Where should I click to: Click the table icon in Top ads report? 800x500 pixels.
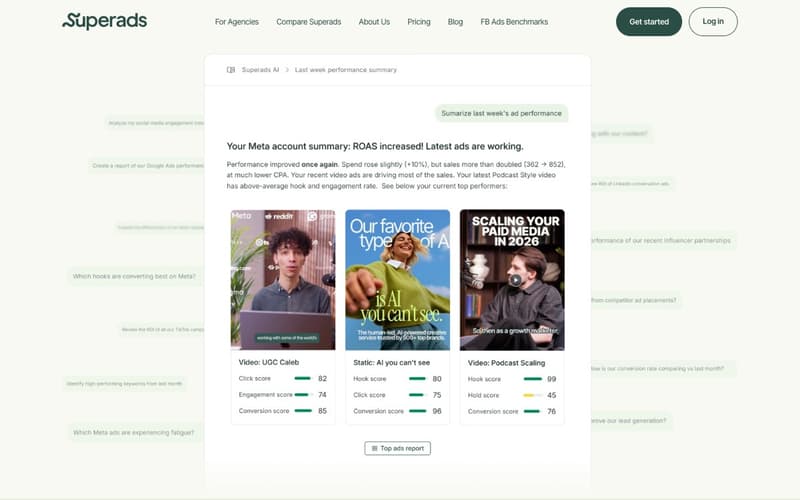[x=374, y=448]
